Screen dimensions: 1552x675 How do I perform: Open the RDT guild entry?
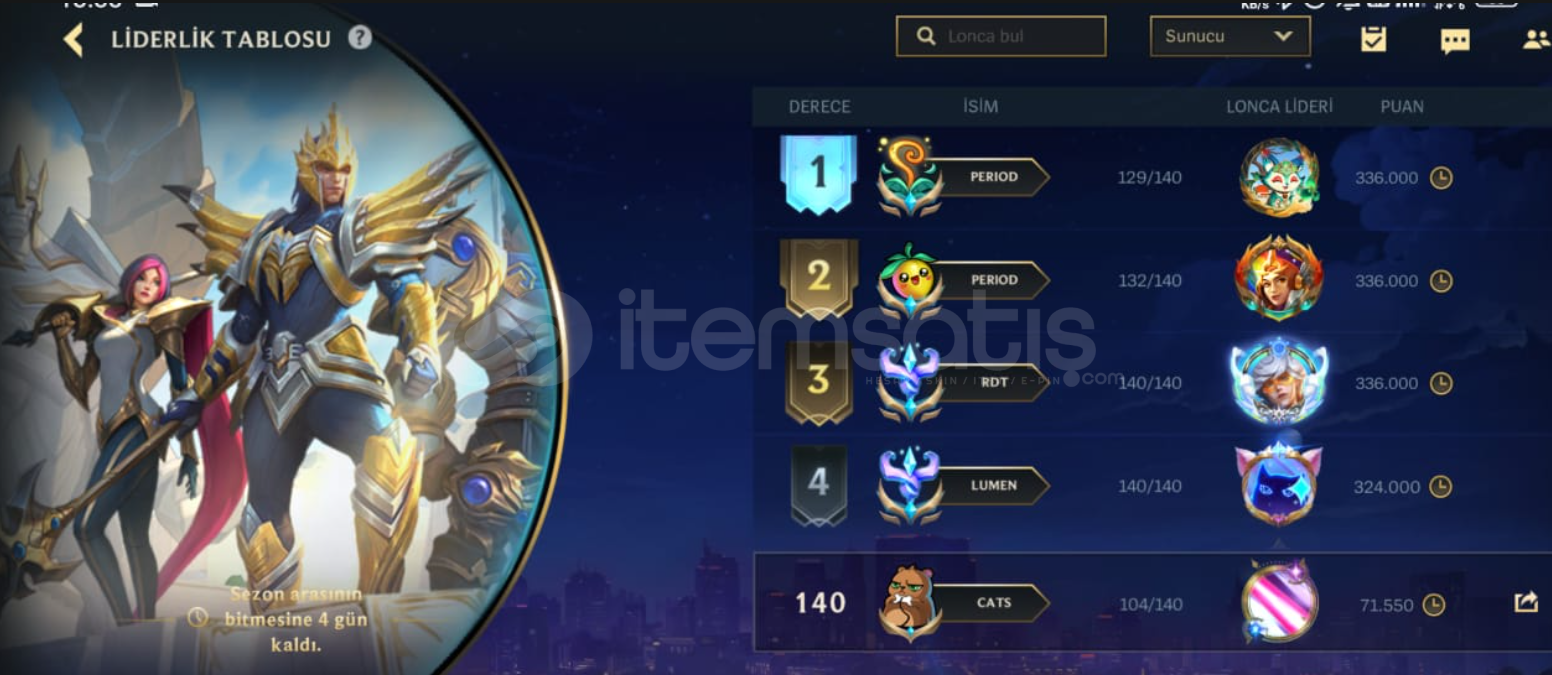click(992, 382)
